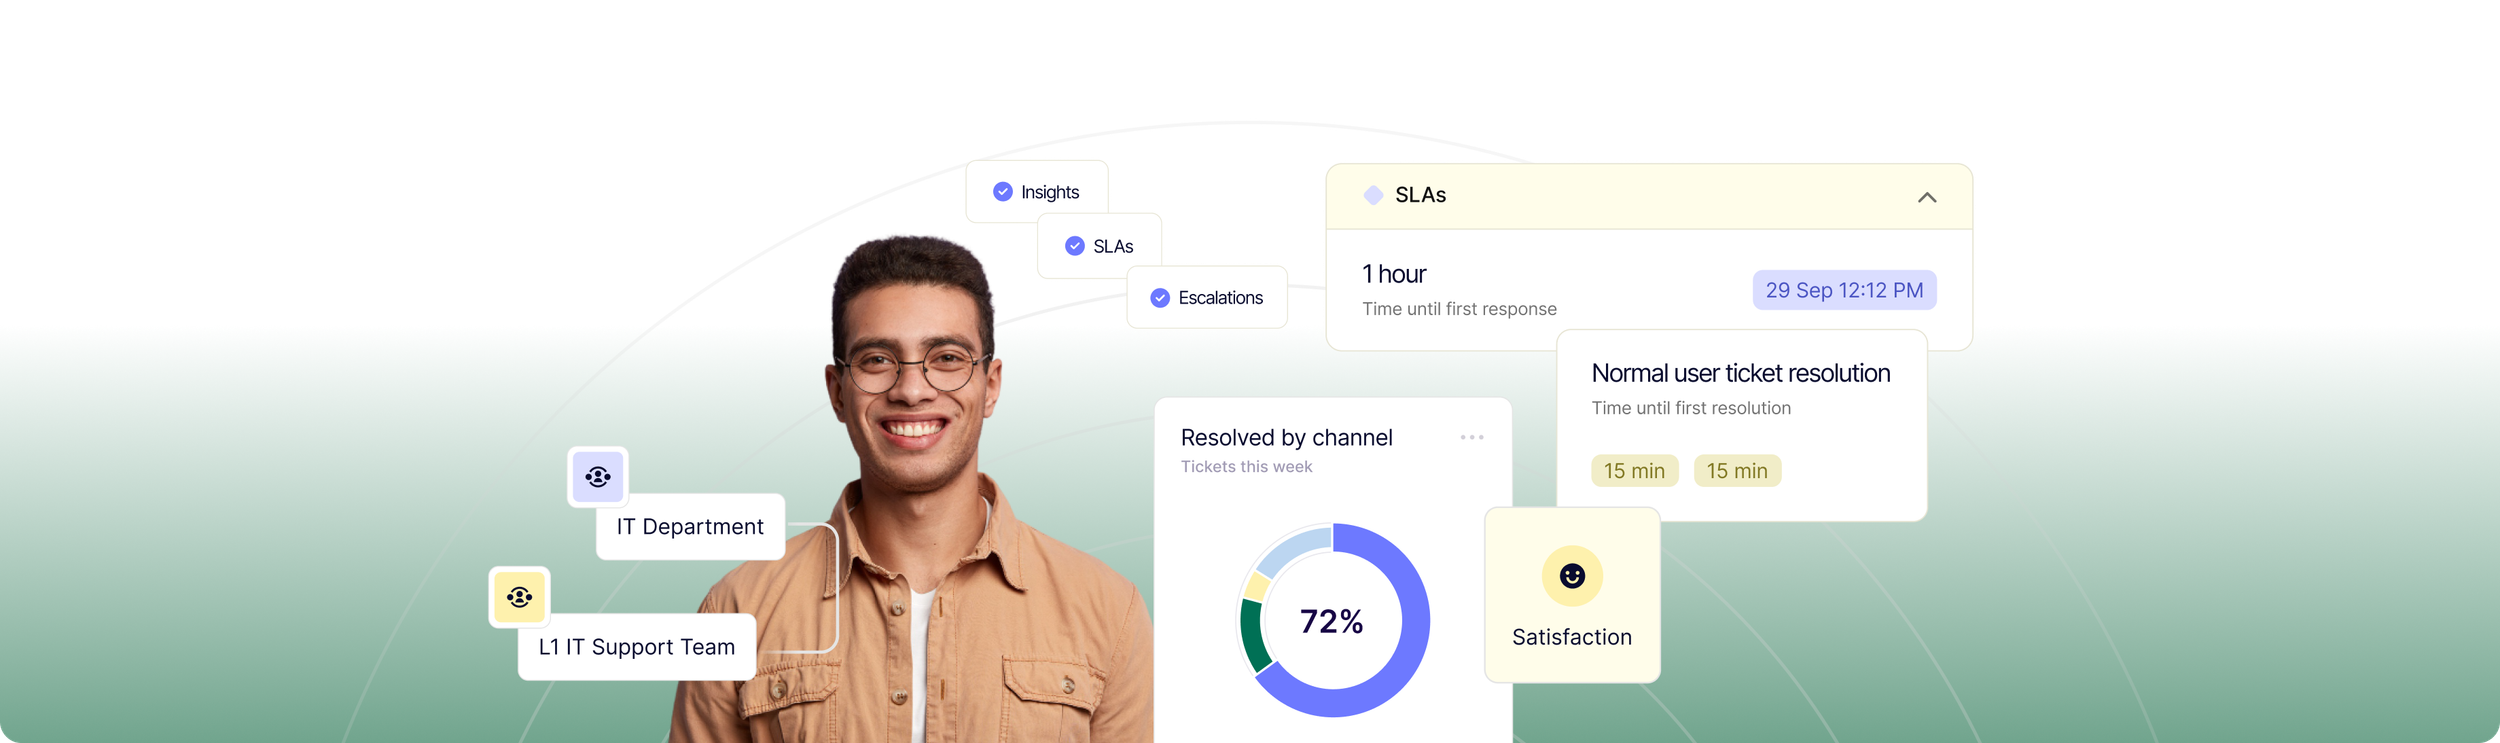Open the IT Department label
Viewport: 2500px width, 743px height.
[x=690, y=527]
